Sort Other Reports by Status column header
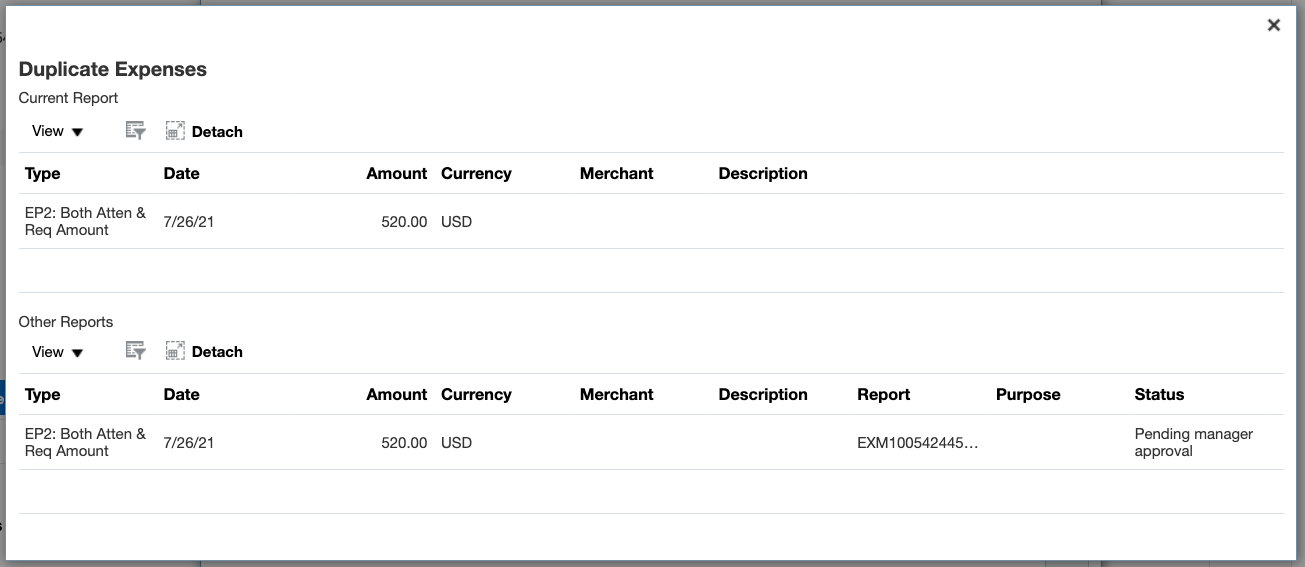 (1159, 394)
